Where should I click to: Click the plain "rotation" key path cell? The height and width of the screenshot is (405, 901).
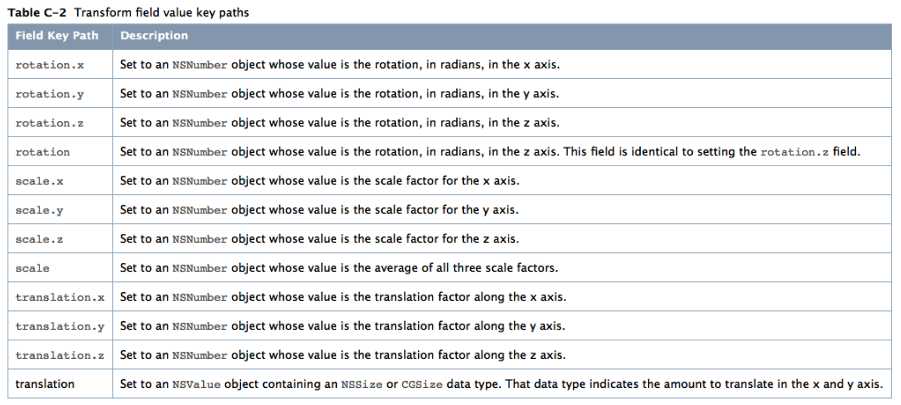pos(43,152)
